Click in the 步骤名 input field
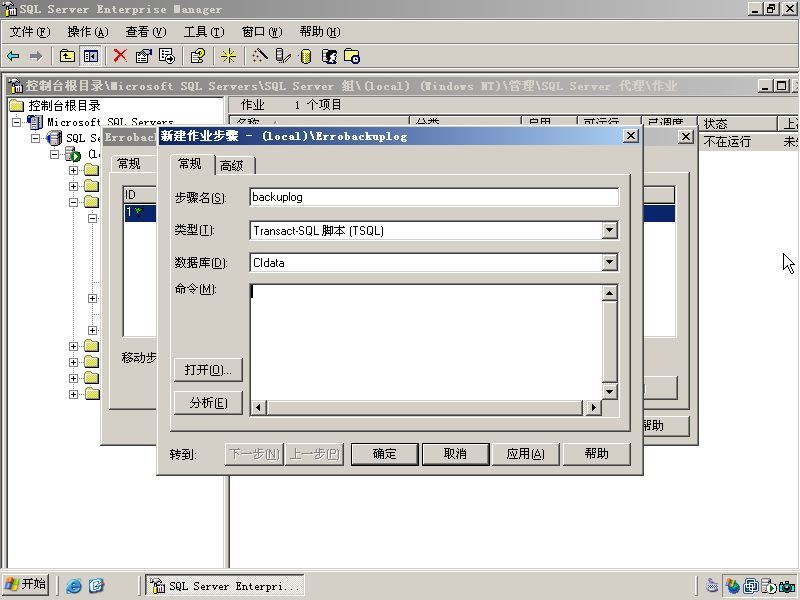 pyautogui.click(x=434, y=197)
